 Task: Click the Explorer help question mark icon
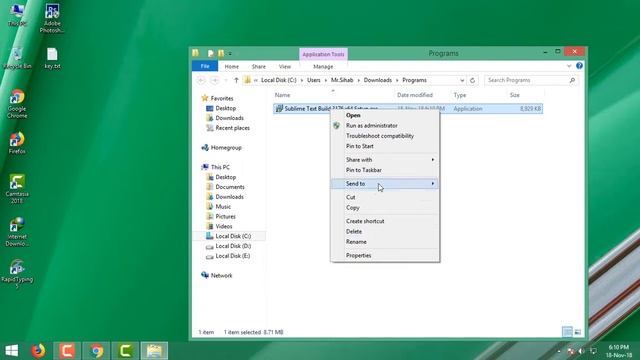coord(579,66)
